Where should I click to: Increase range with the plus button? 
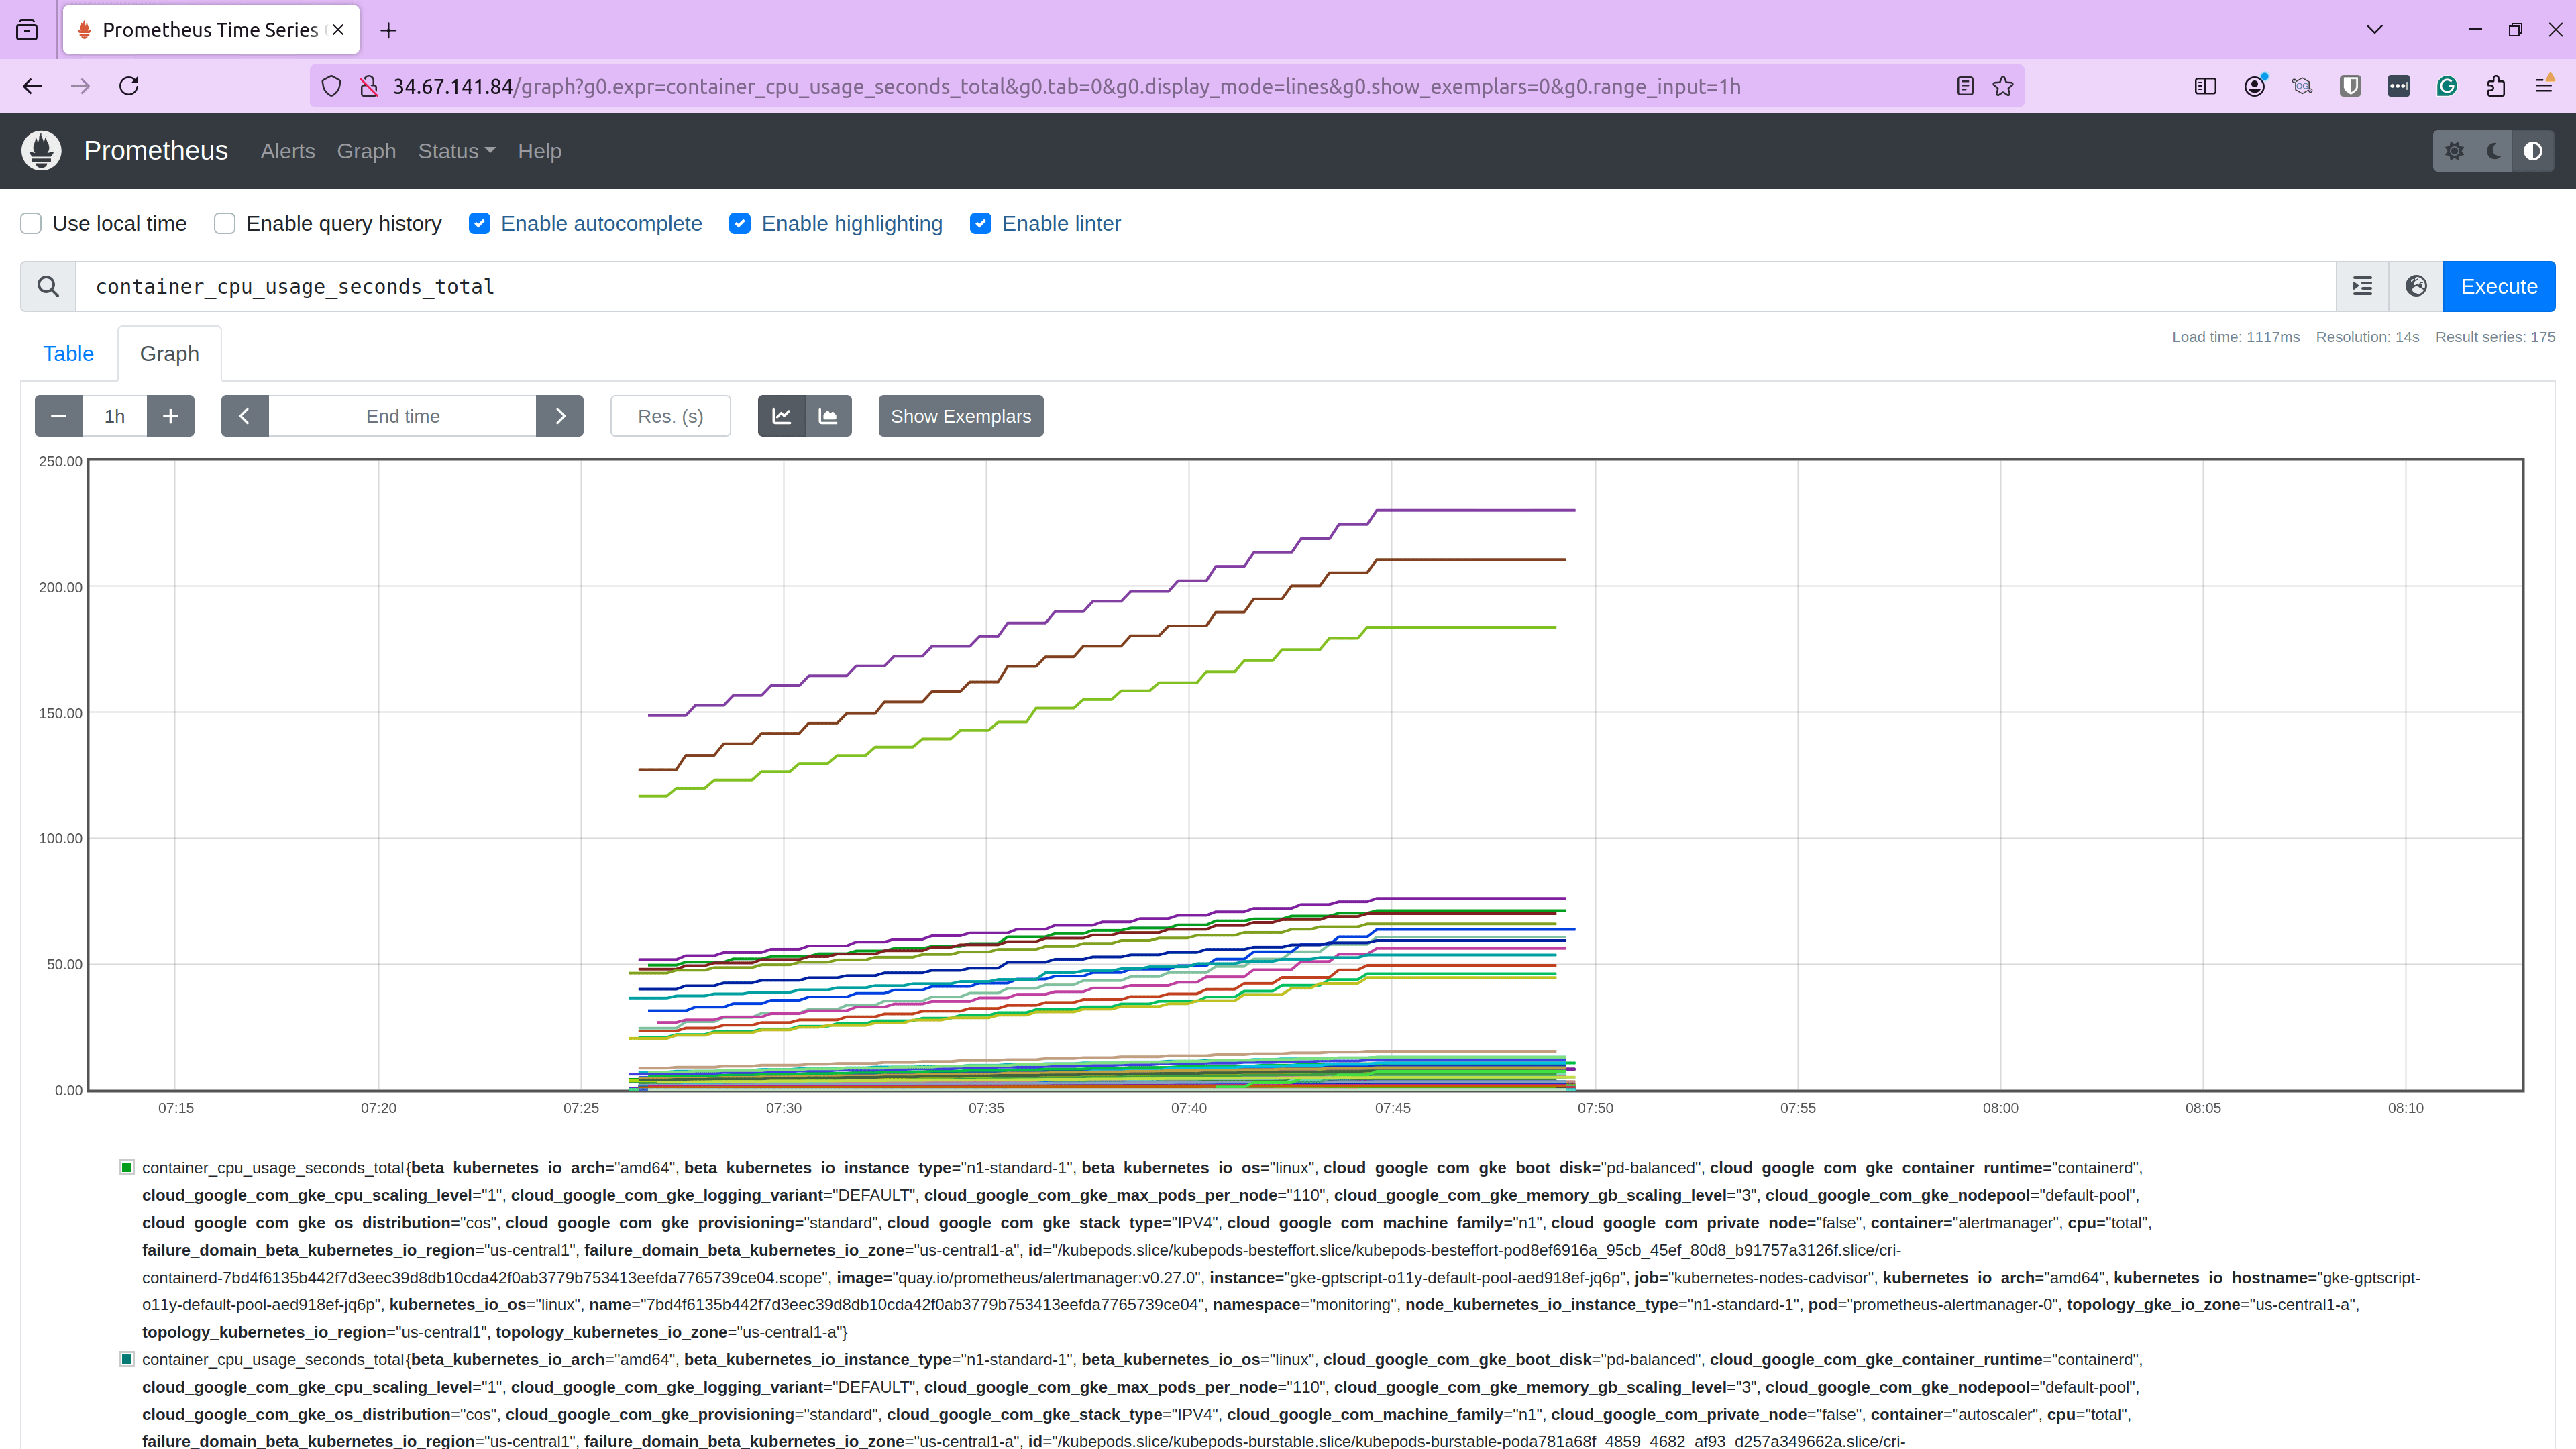point(171,416)
